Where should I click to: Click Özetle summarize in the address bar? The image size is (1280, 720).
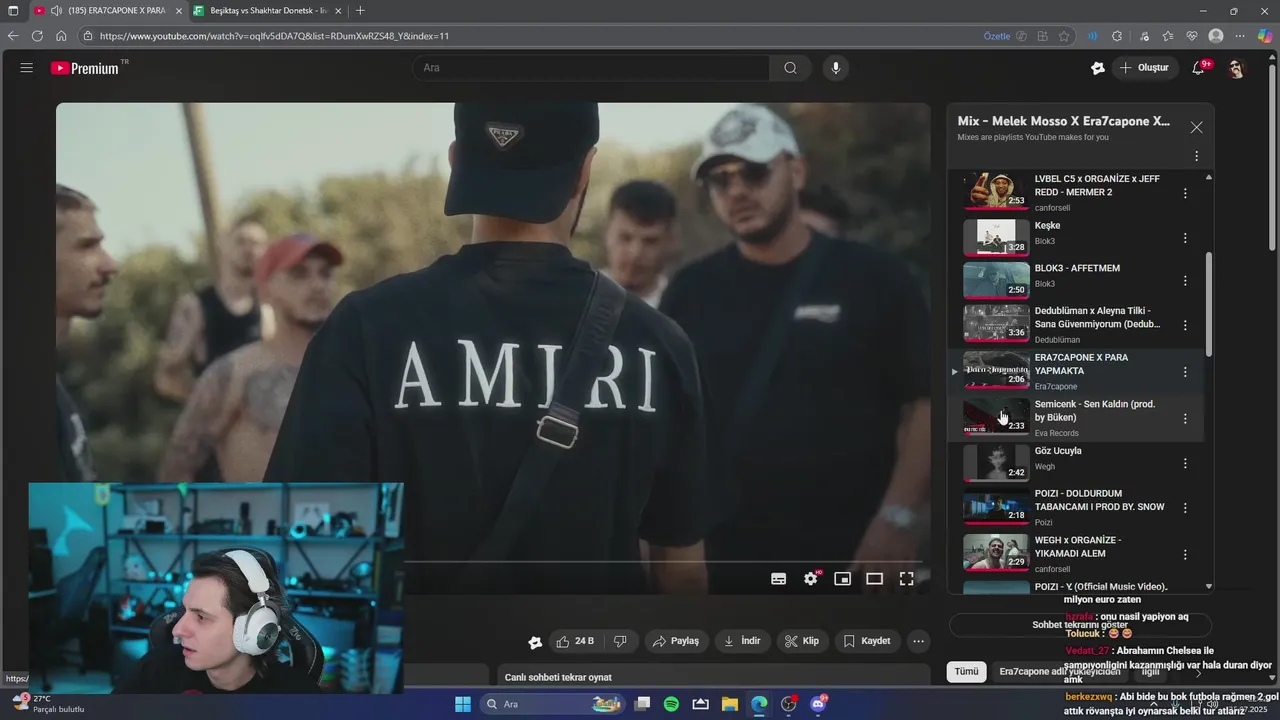tap(997, 36)
